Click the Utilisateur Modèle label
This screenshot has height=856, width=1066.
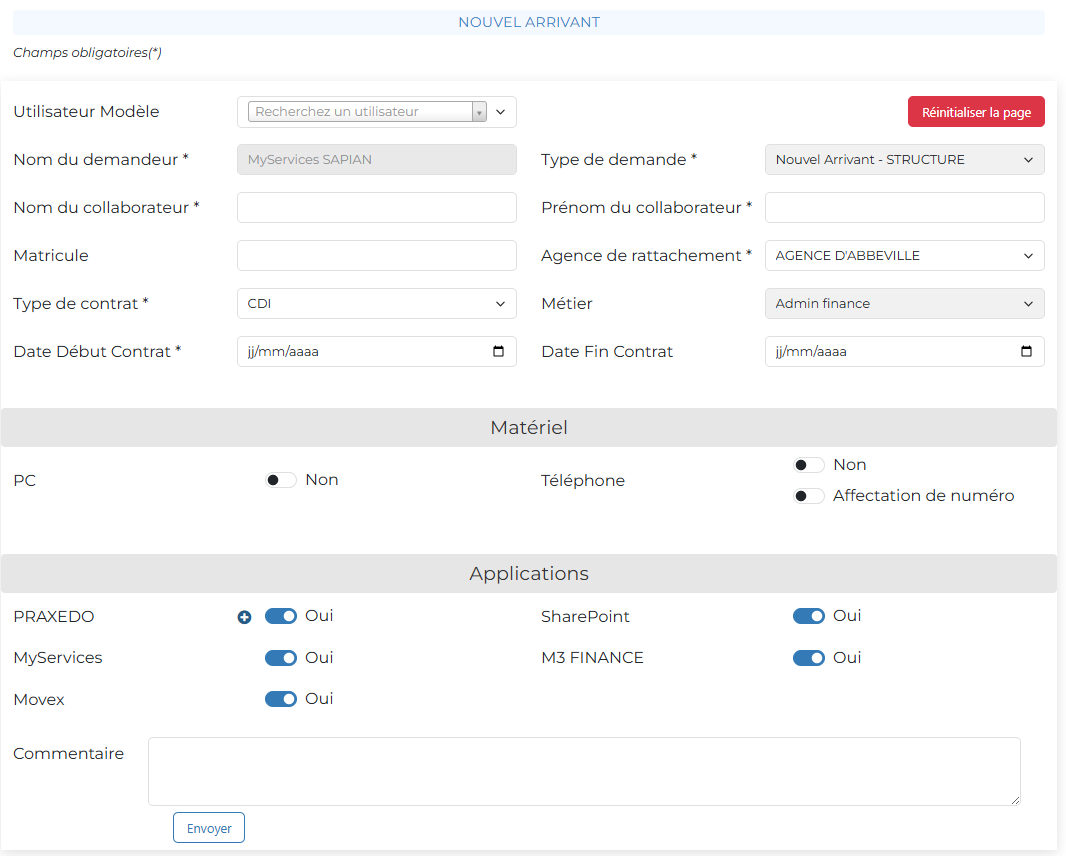86,112
